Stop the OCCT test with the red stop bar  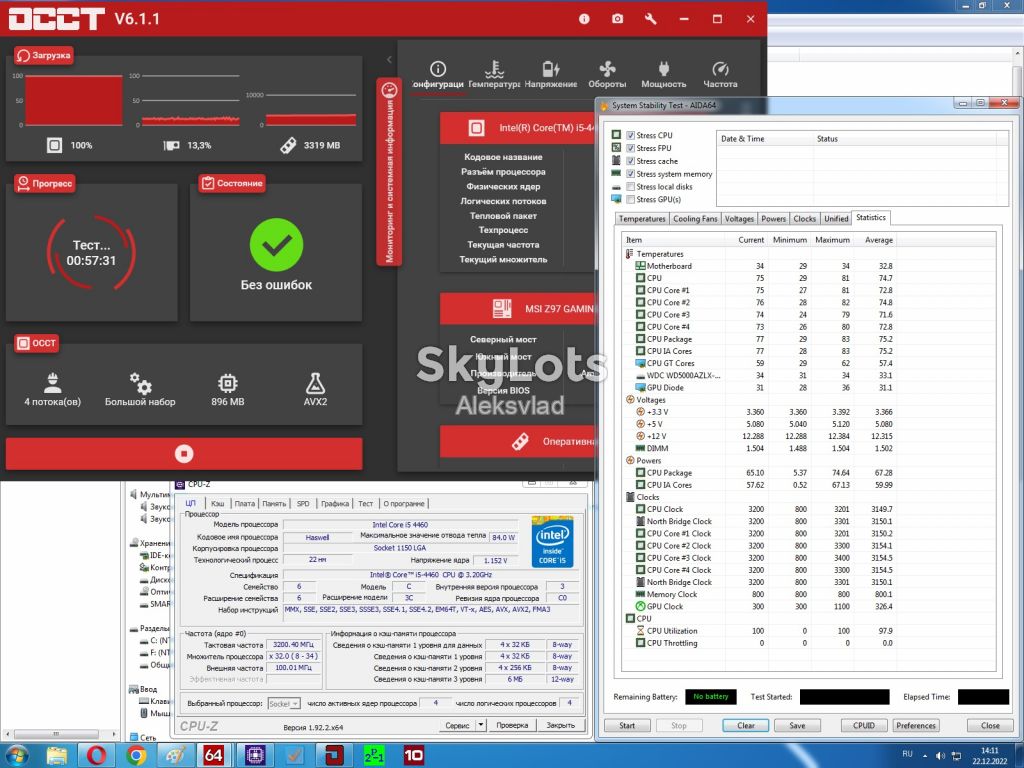pyautogui.click(x=184, y=453)
